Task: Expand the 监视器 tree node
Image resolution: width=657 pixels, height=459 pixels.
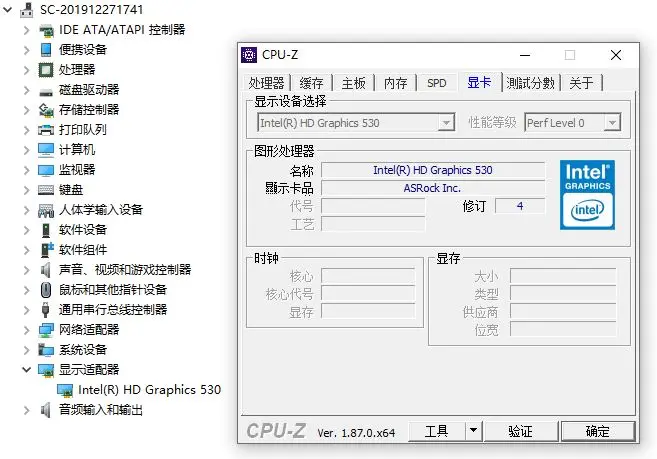Action: pos(27,170)
